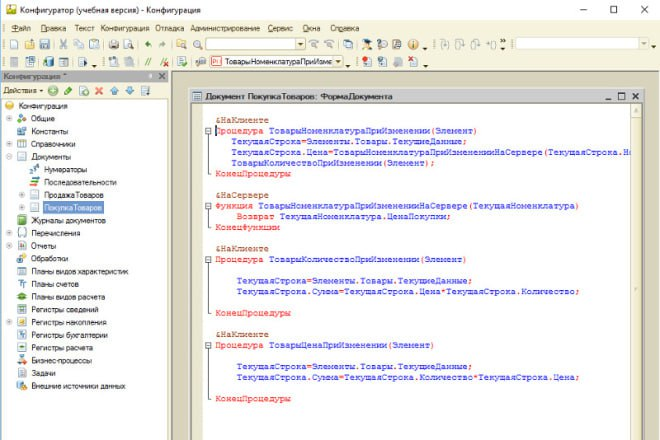Open the procedure list dropdown ТоварыНоменклатураПриИзме
This screenshot has width=660, height=440.
pos(338,62)
